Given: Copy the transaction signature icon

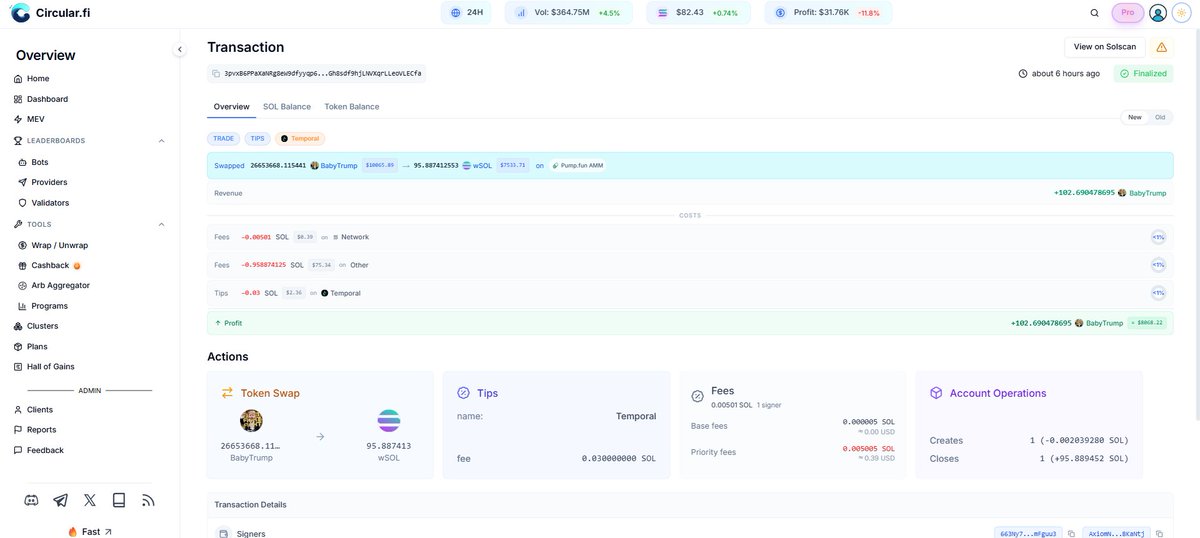Looking at the screenshot, I should click(x=216, y=73).
